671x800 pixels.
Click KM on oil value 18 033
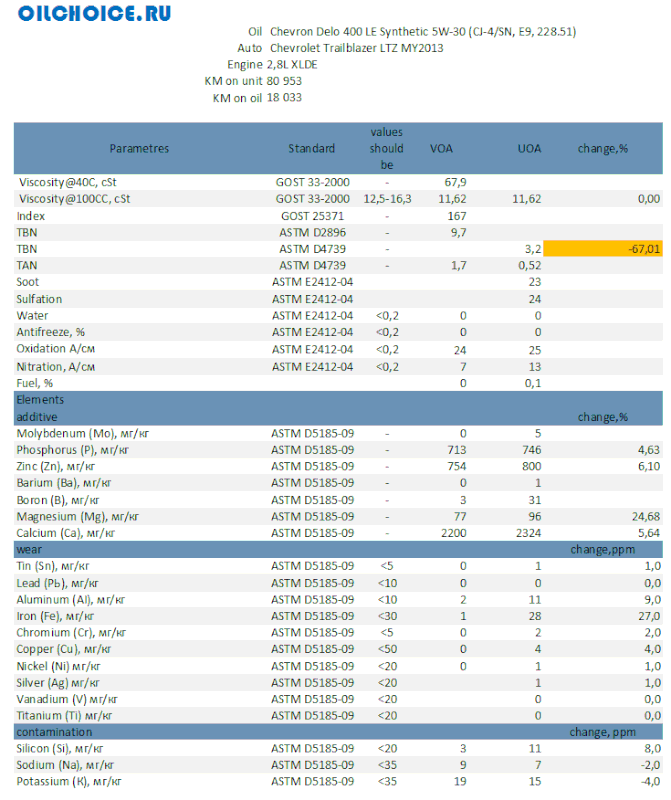point(284,97)
